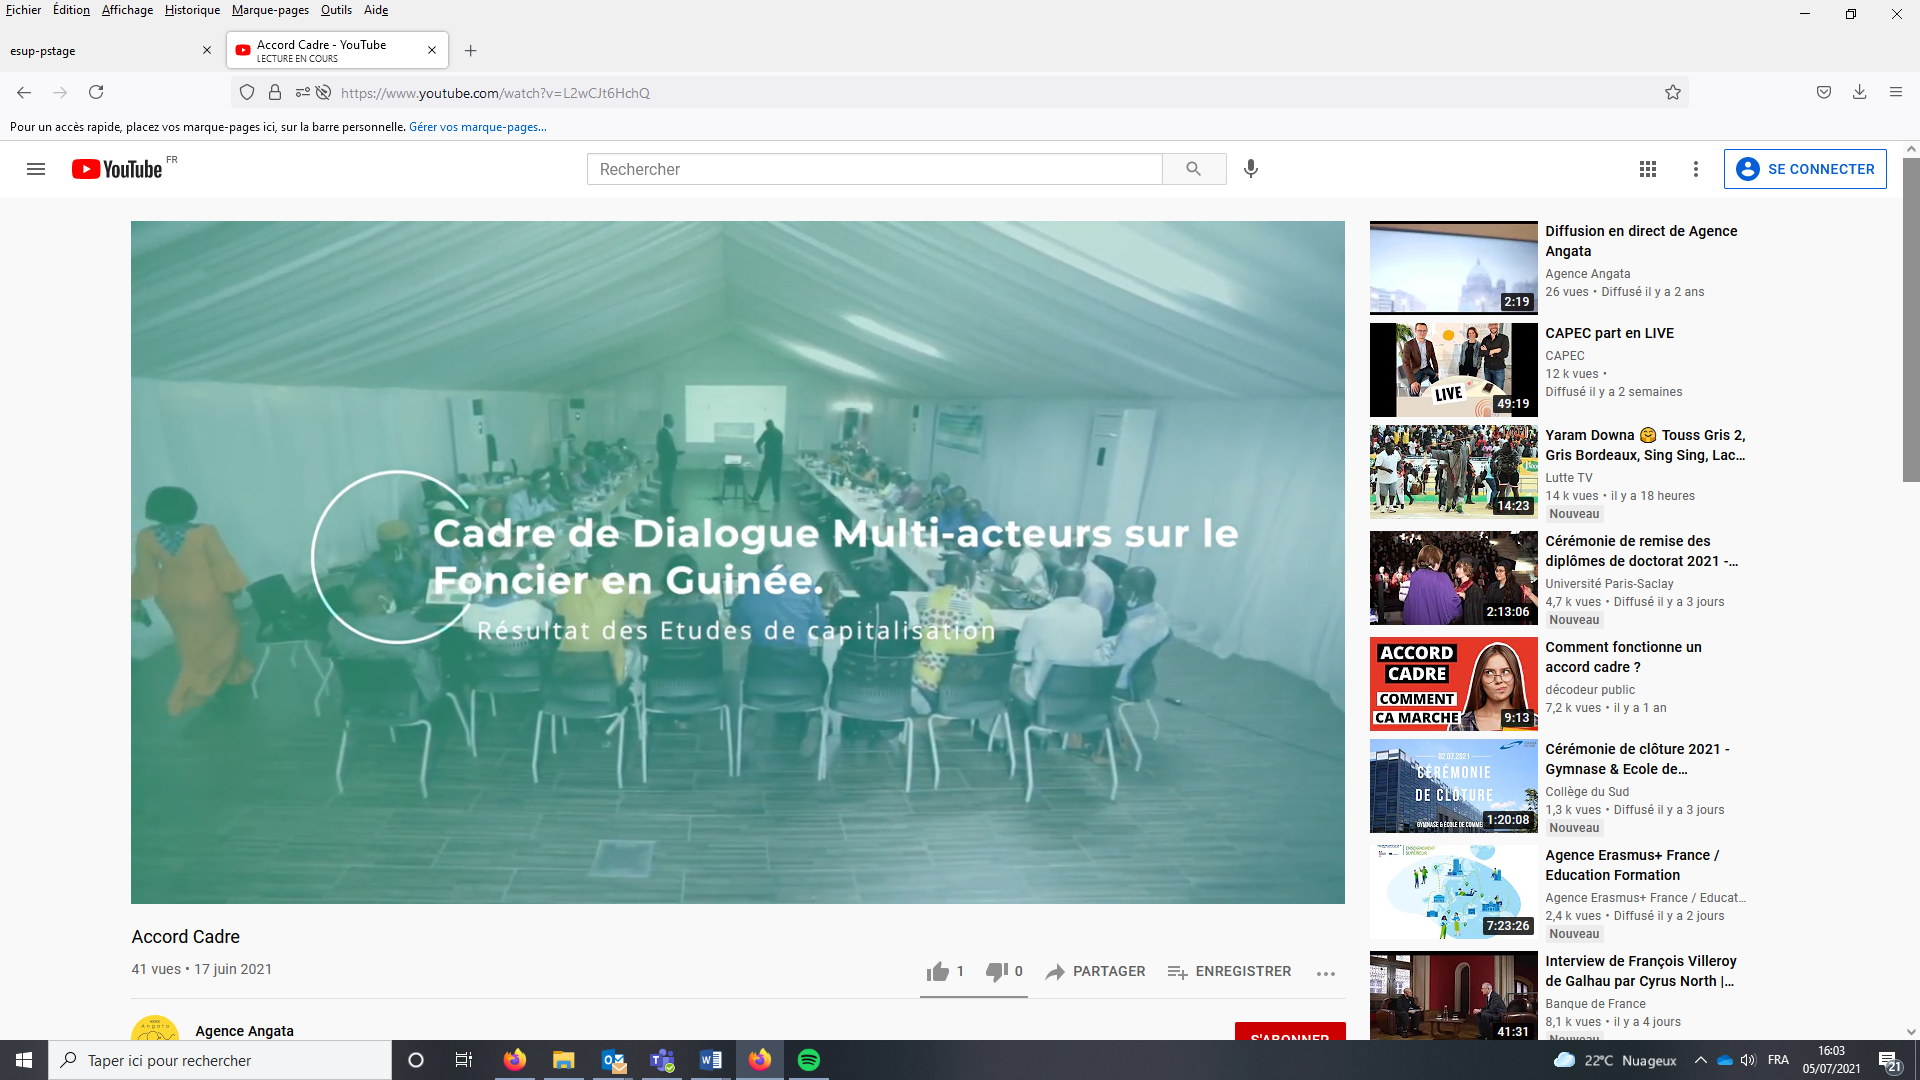Reload the page with refresh icon
This screenshot has width=1920, height=1080.
[96, 93]
